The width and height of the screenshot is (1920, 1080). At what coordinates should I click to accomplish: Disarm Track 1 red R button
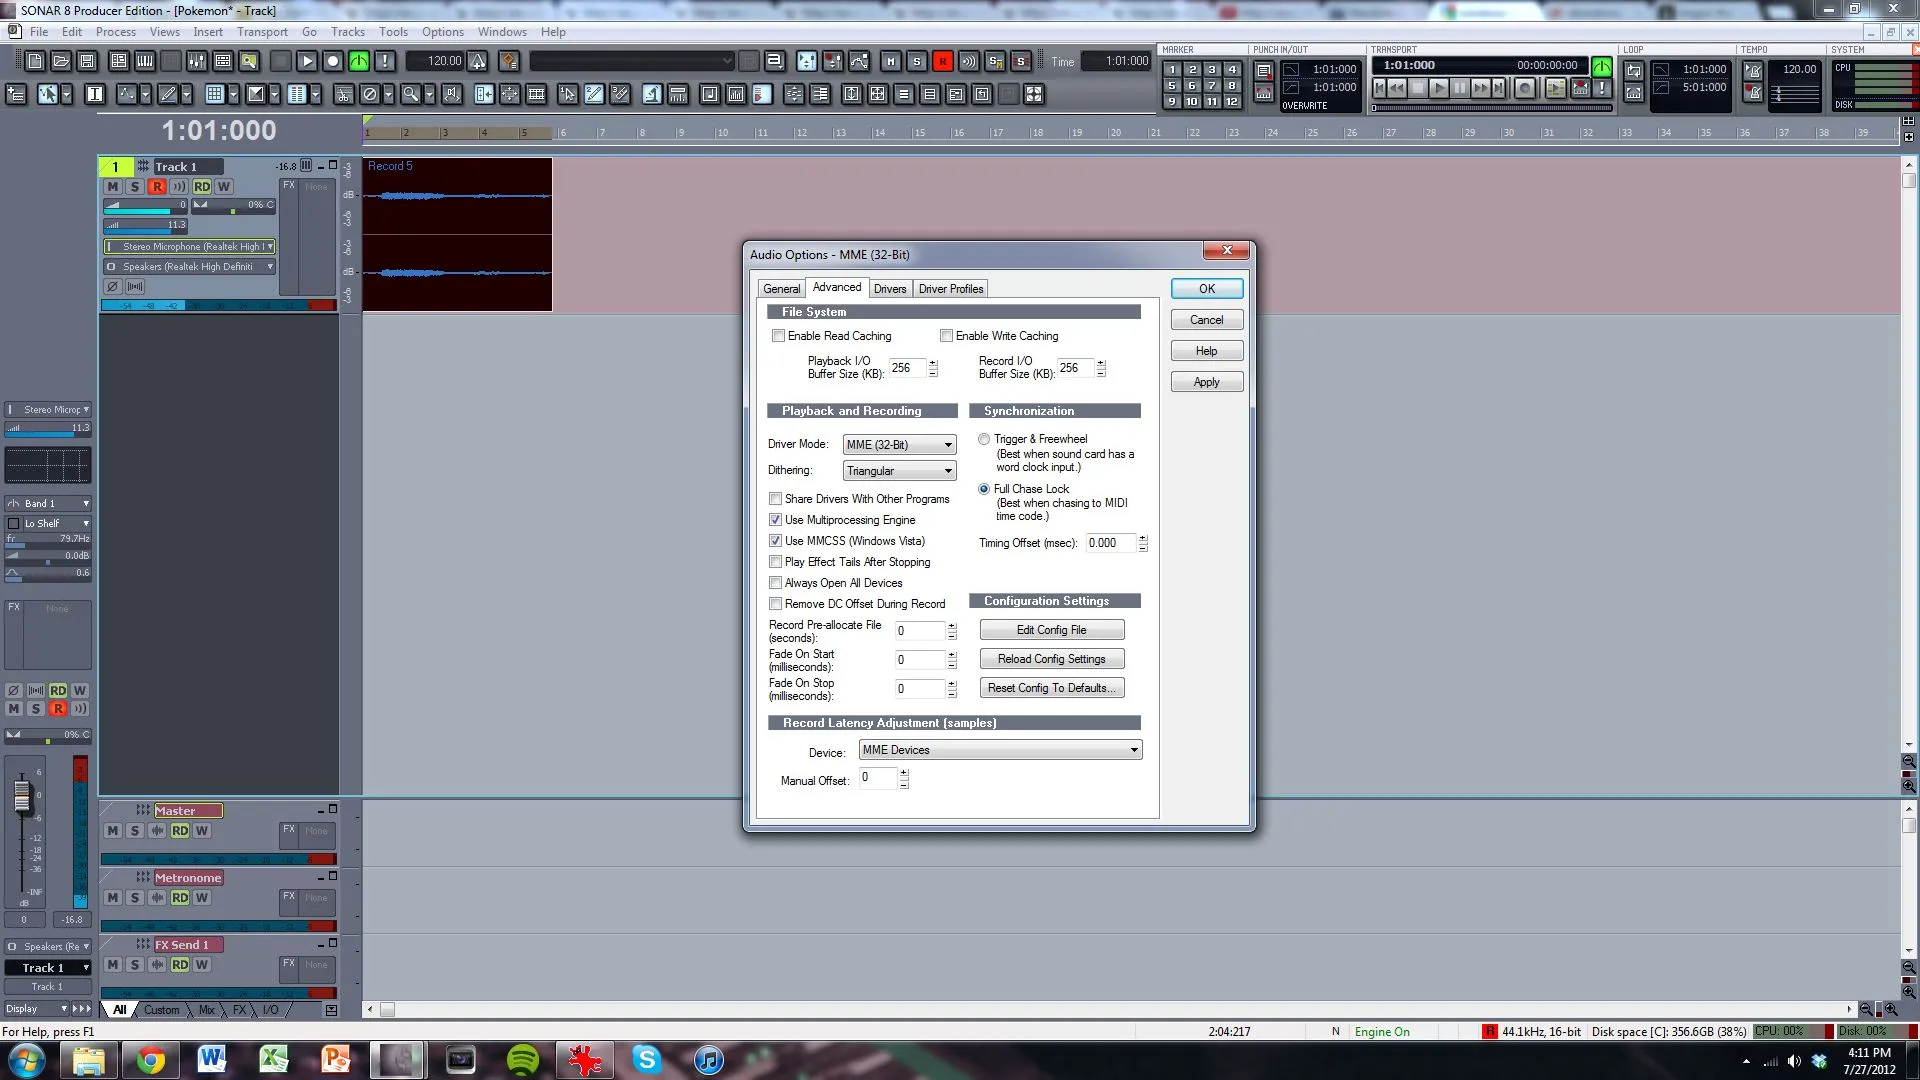[157, 187]
